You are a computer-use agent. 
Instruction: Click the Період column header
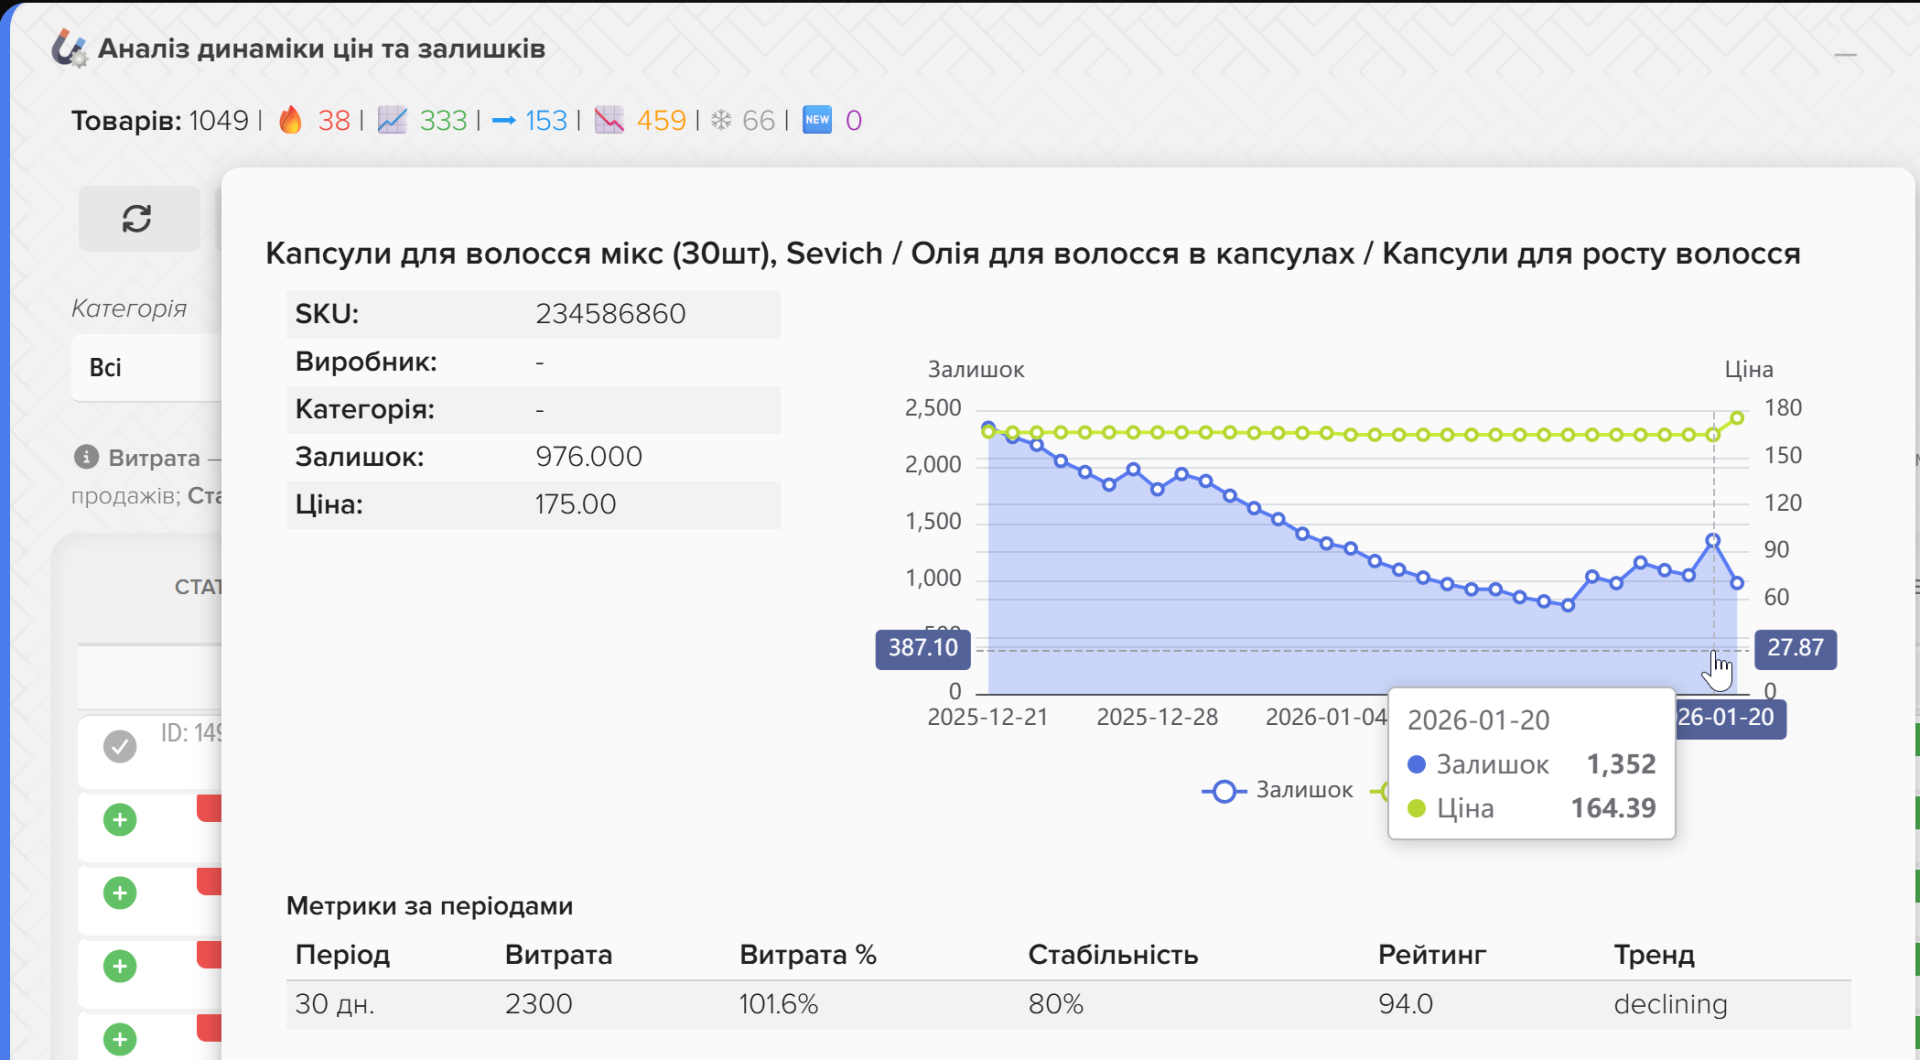tap(342, 955)
